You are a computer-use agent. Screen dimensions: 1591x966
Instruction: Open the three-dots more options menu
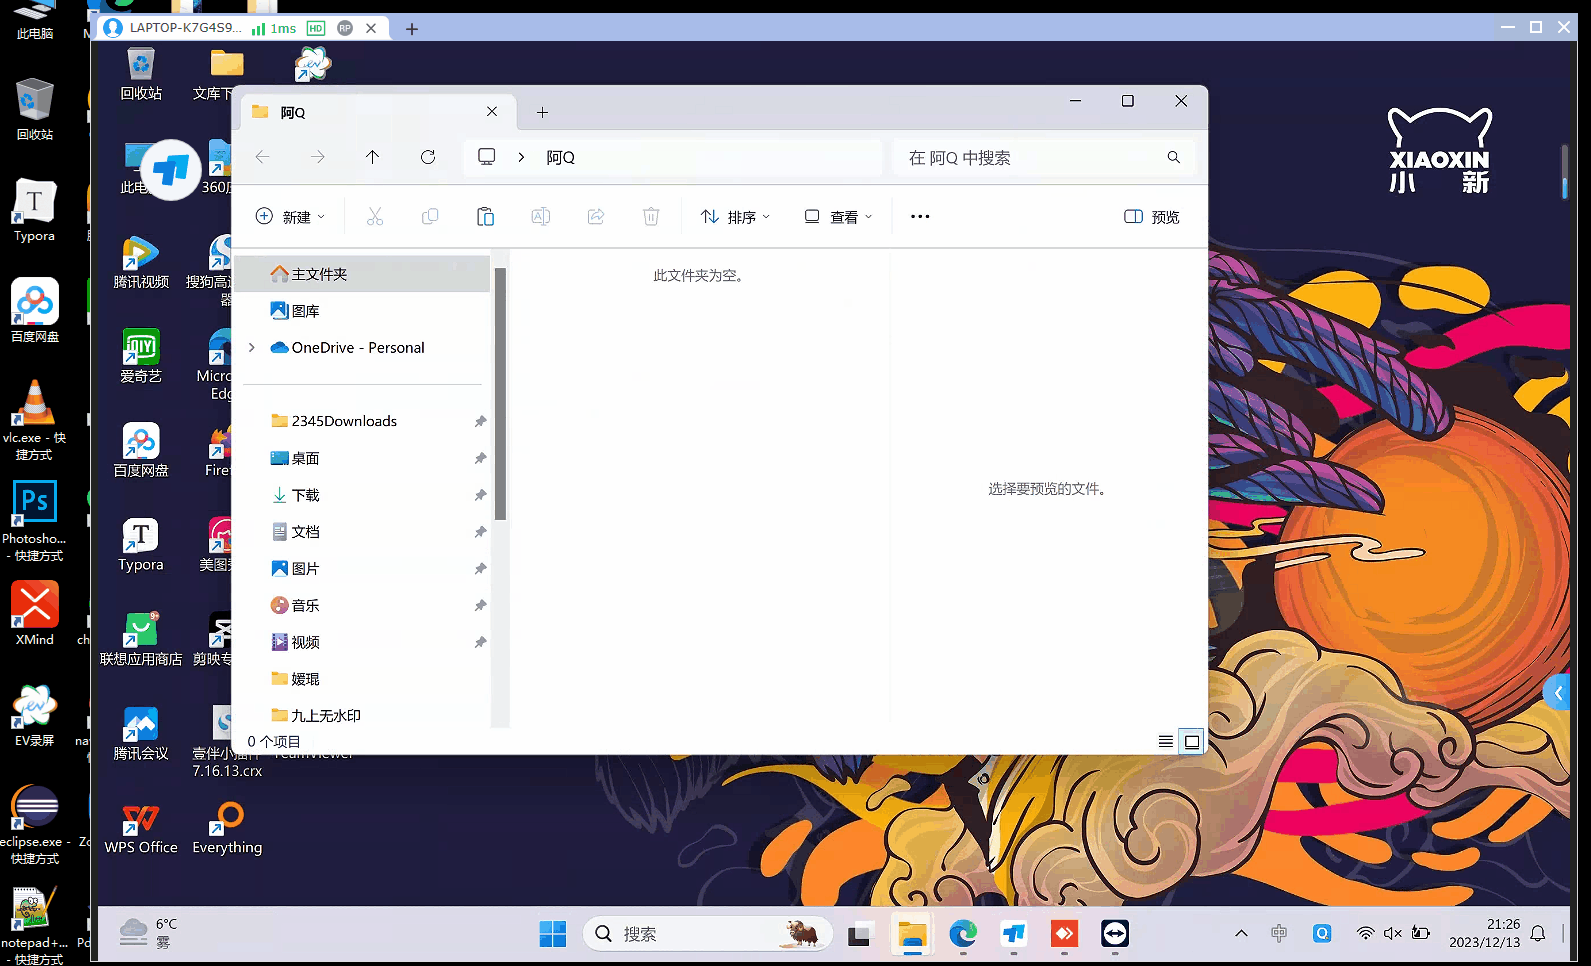[x=920, y=216]
